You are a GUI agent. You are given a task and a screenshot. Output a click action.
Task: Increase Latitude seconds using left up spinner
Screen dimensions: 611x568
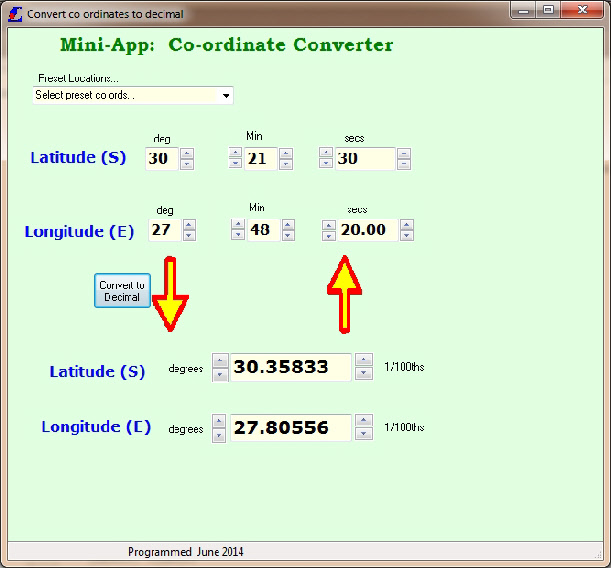[x=326, y=153]
